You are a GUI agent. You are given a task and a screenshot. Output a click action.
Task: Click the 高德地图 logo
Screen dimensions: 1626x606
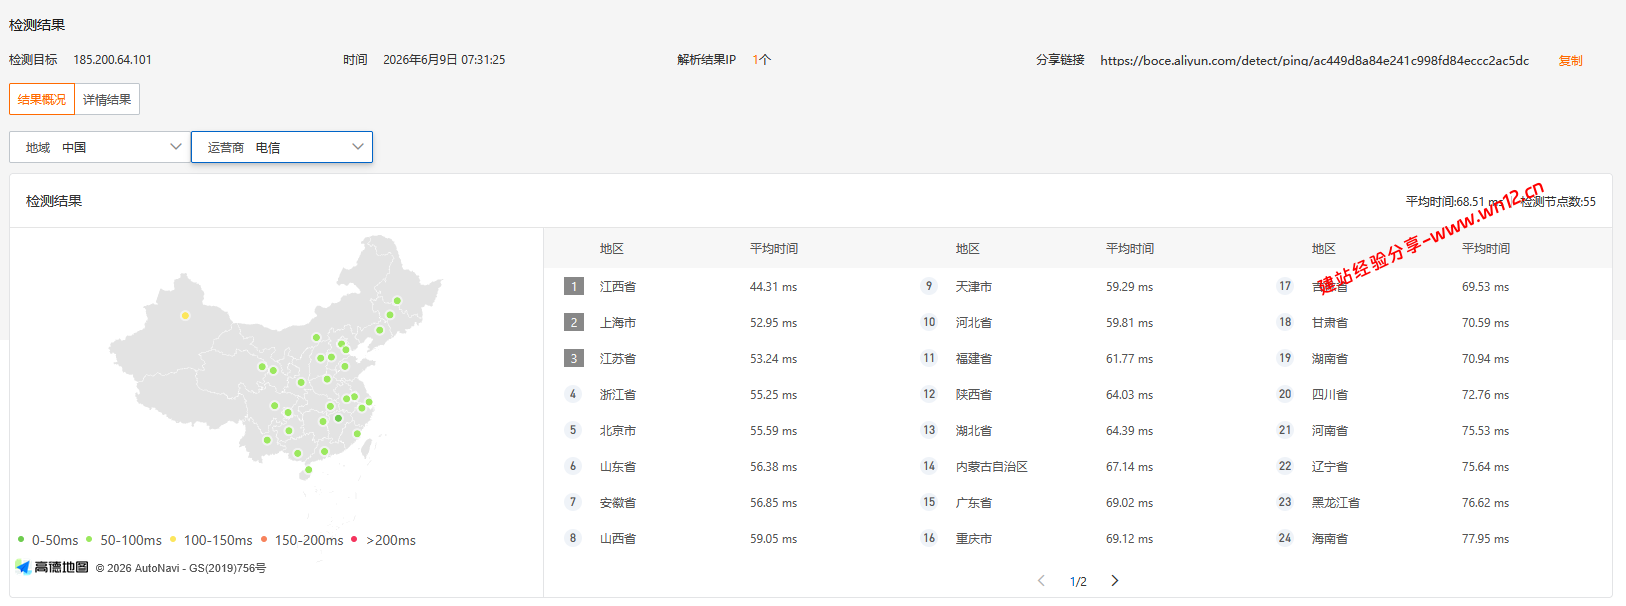click(x=52, y=567)
